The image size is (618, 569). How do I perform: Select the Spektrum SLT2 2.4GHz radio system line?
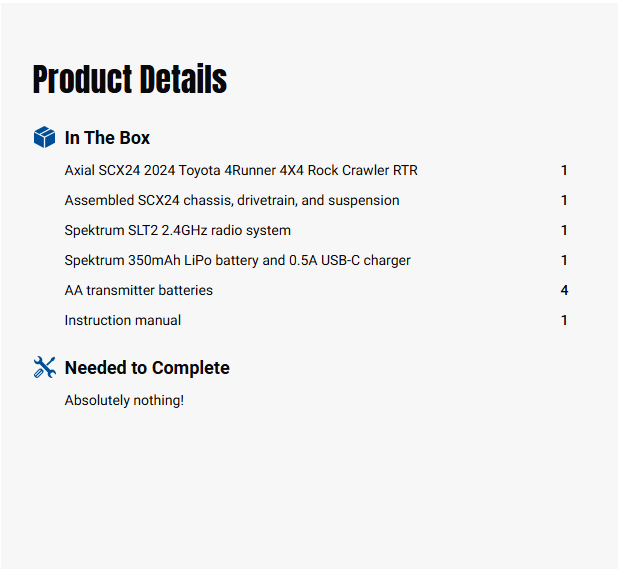pyautogui.click(x=178, y=231)
